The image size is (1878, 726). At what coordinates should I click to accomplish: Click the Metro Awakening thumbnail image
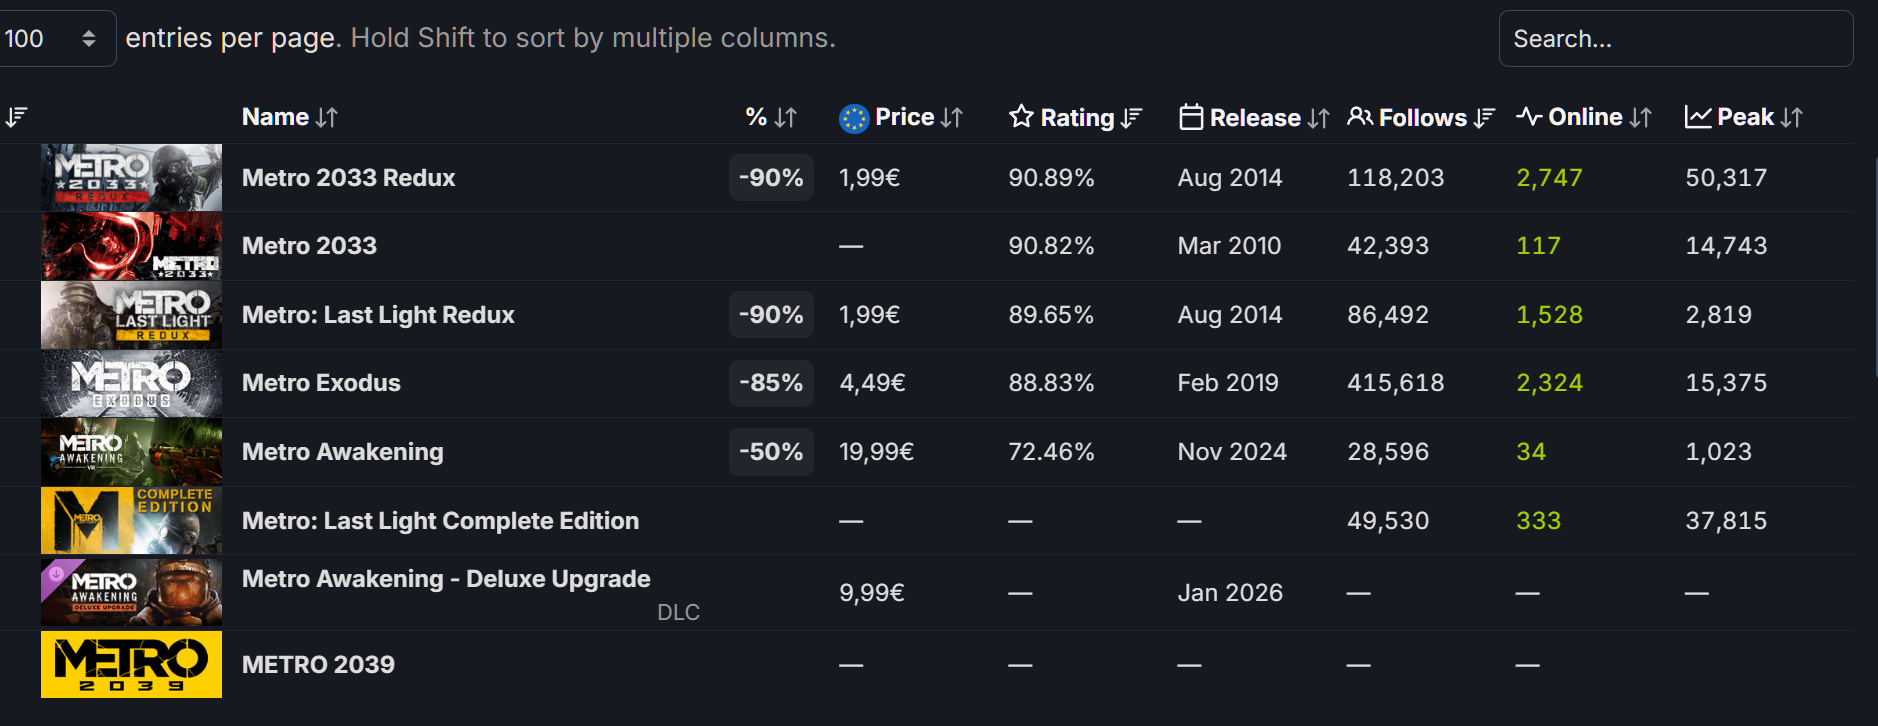point(131,452)
